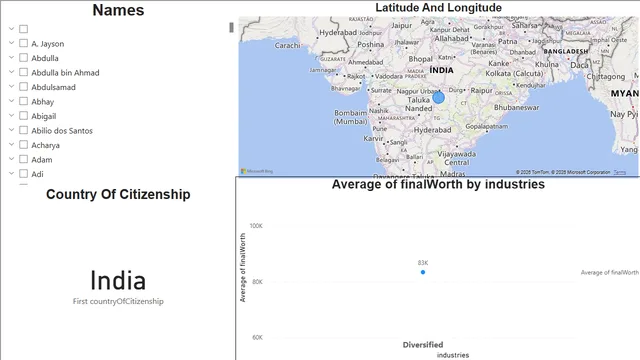Tick the blank entry checkbox above A. Jayson
The height and width of the screenshot is (360, 640).
tap(24, 29)
